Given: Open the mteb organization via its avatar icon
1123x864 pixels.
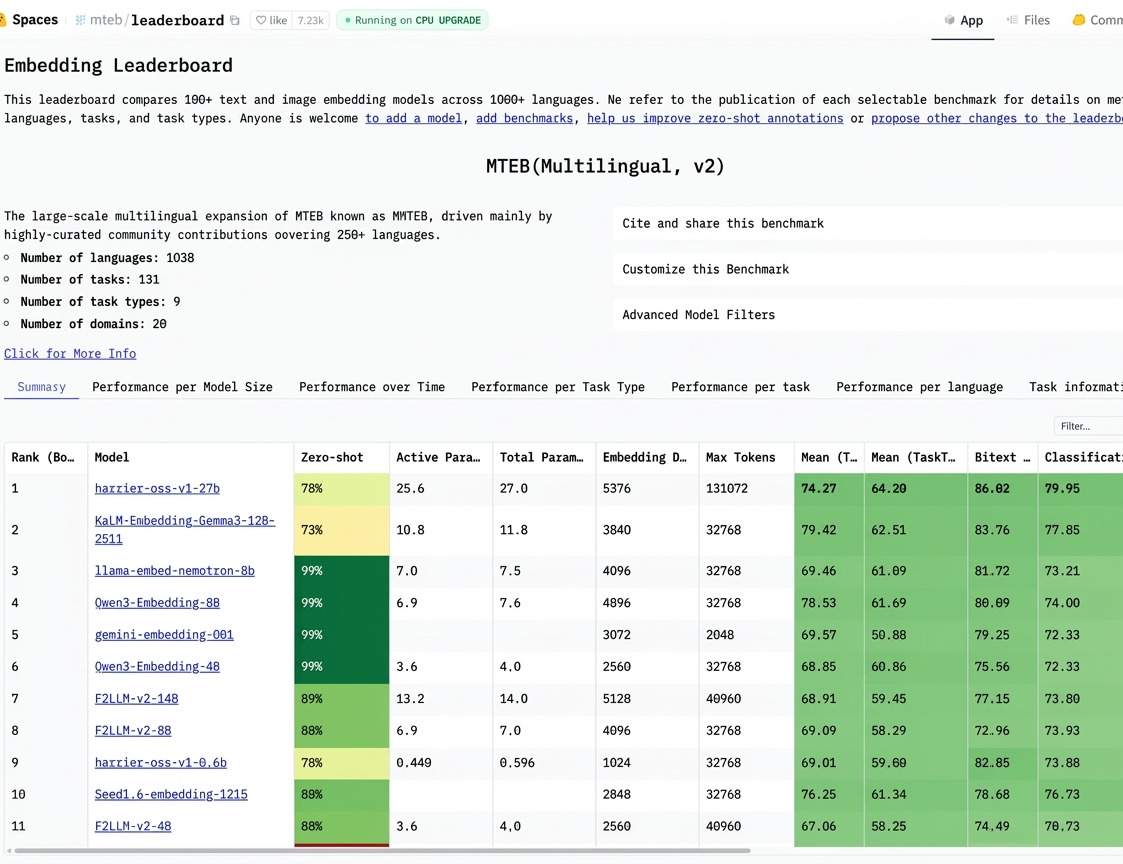Looking at the screenshot, I should pyautogui.click(x=80, y=18).
